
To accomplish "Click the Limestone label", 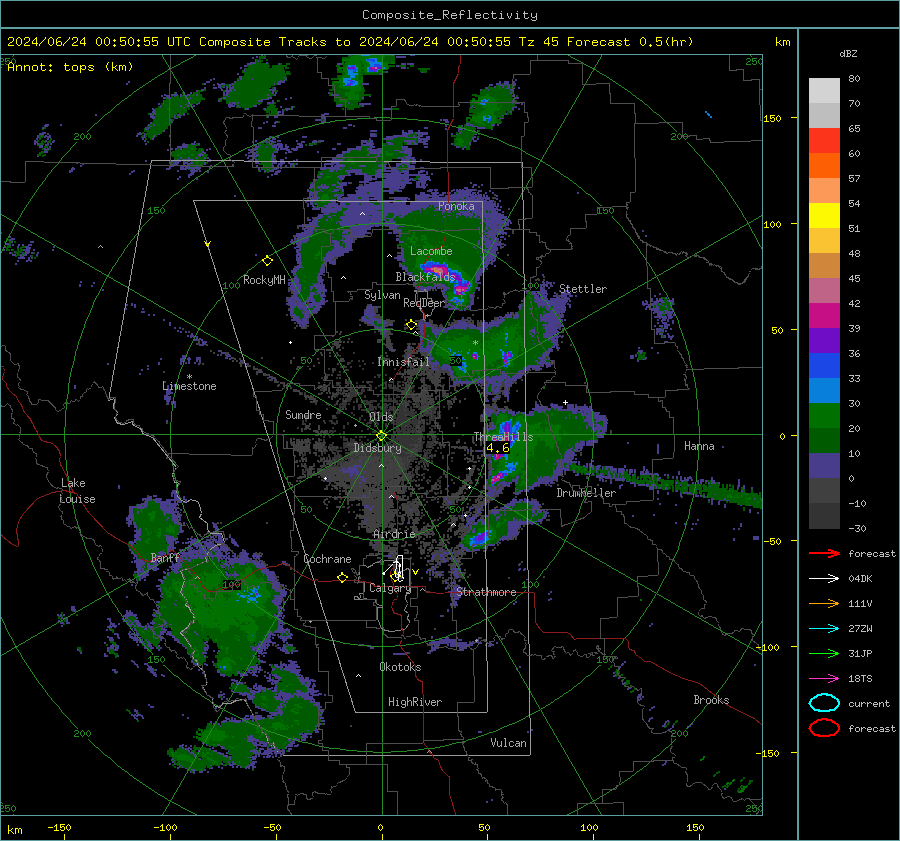I will pos(189,386).
